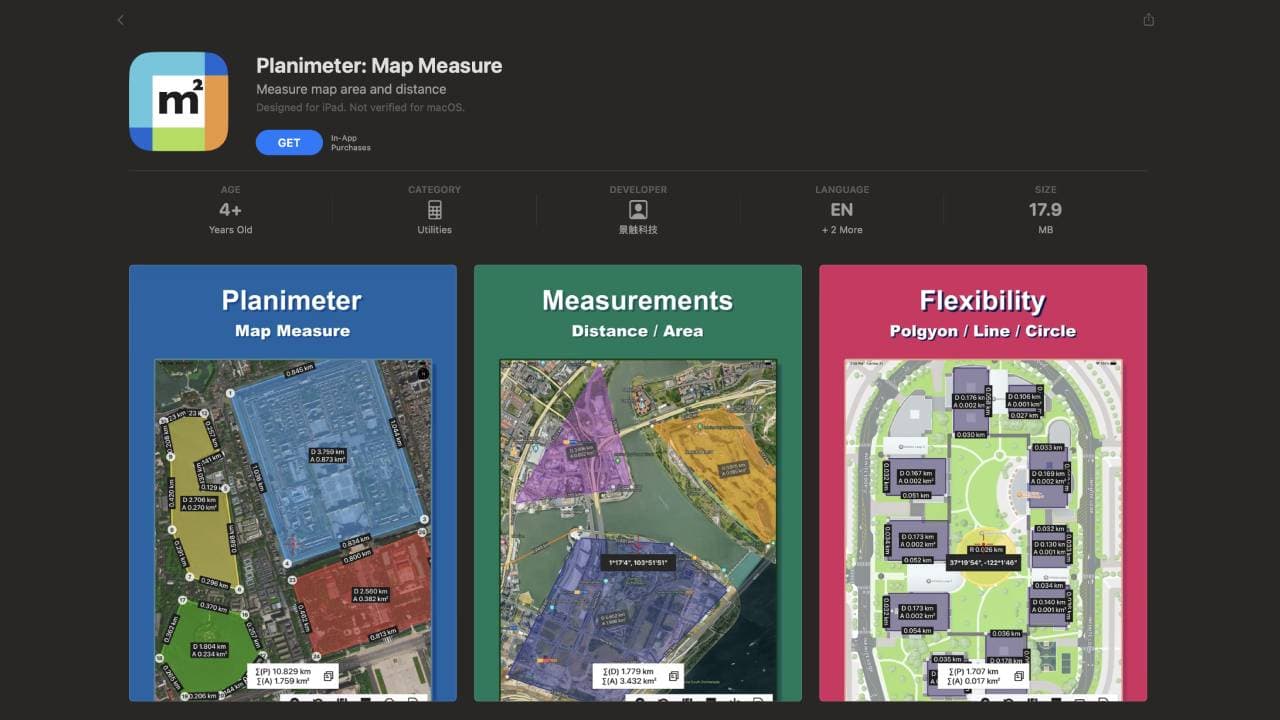Click the Designed for iPad notice
This screenshot has height=720, width=1280.
(360, 107)
